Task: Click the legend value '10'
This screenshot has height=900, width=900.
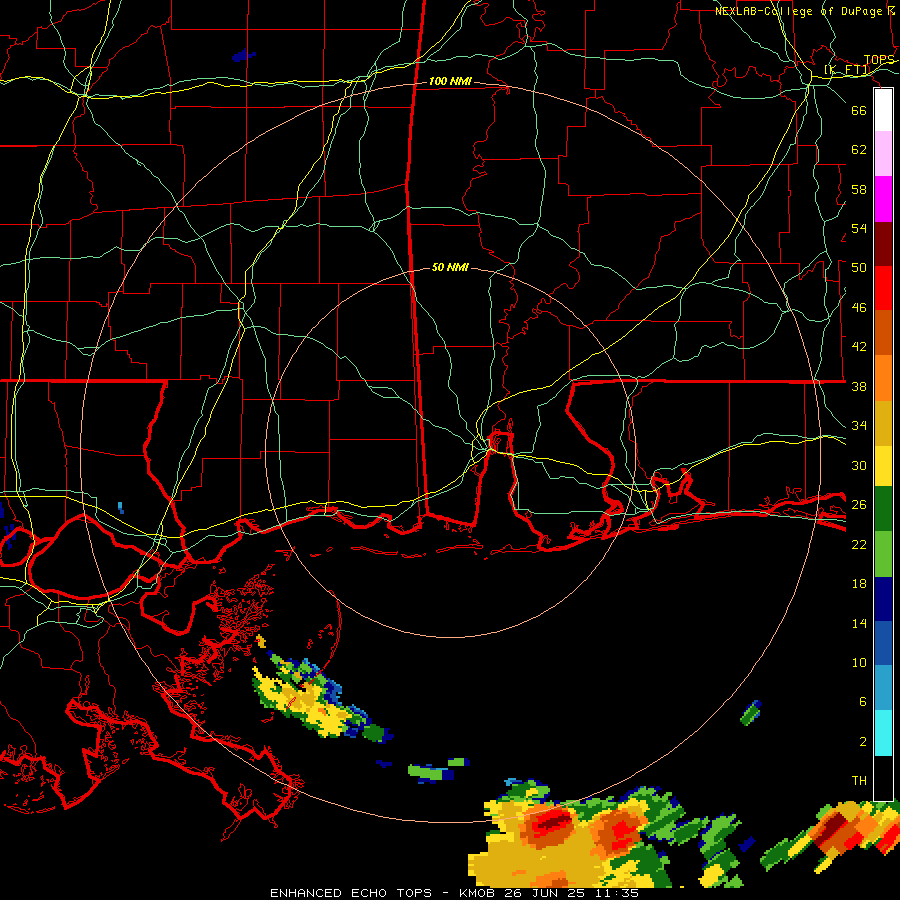Action: coord(859,663)
